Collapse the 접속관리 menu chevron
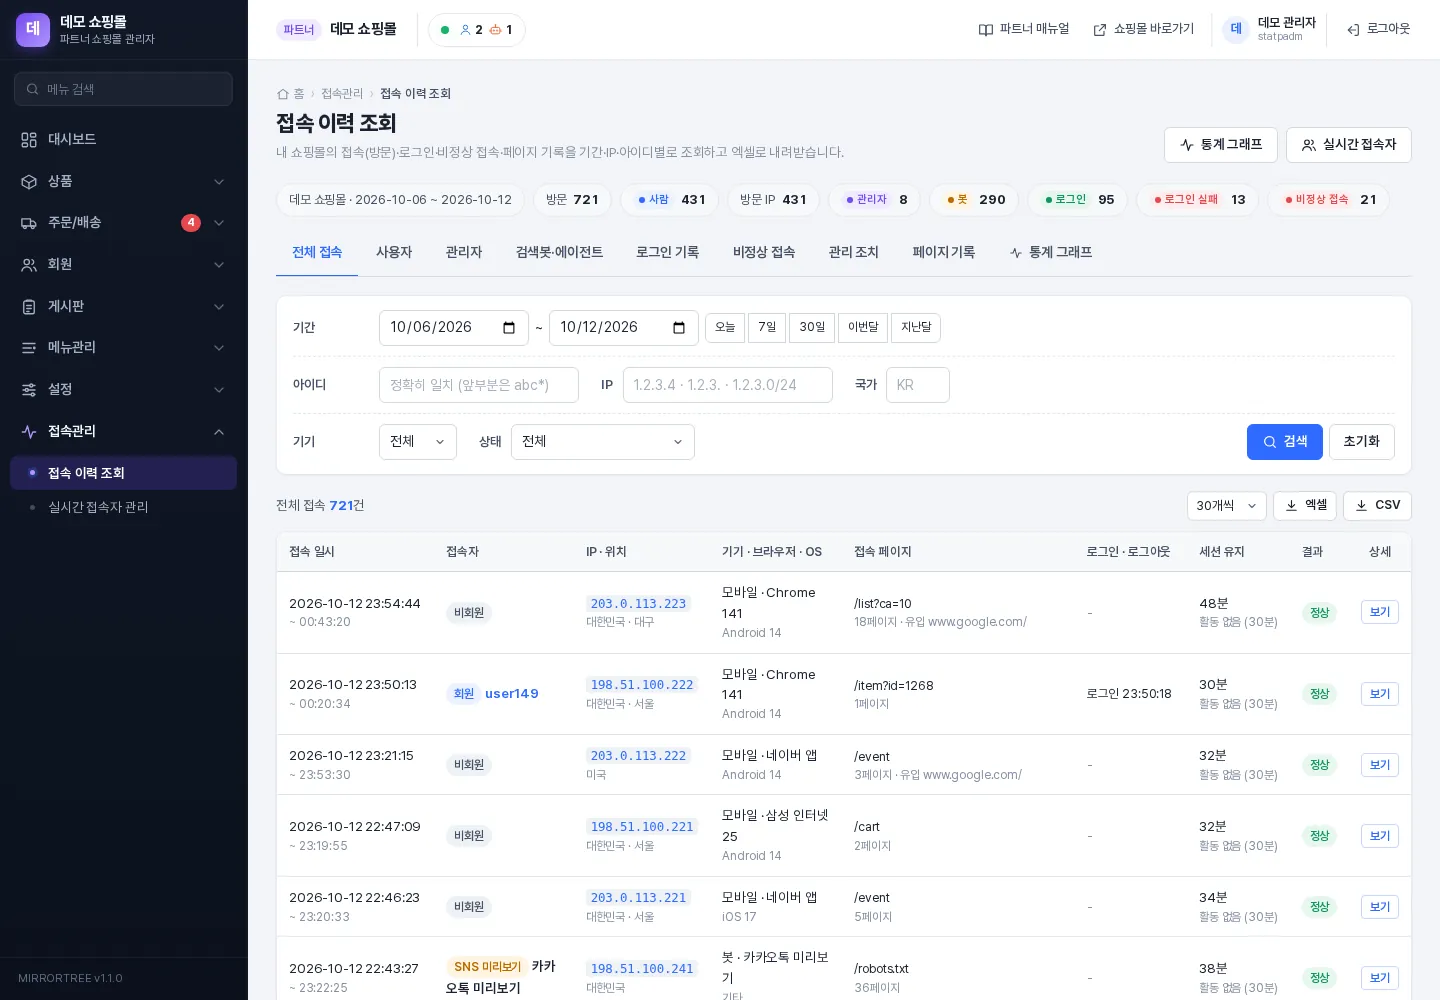 pos(219,432)
